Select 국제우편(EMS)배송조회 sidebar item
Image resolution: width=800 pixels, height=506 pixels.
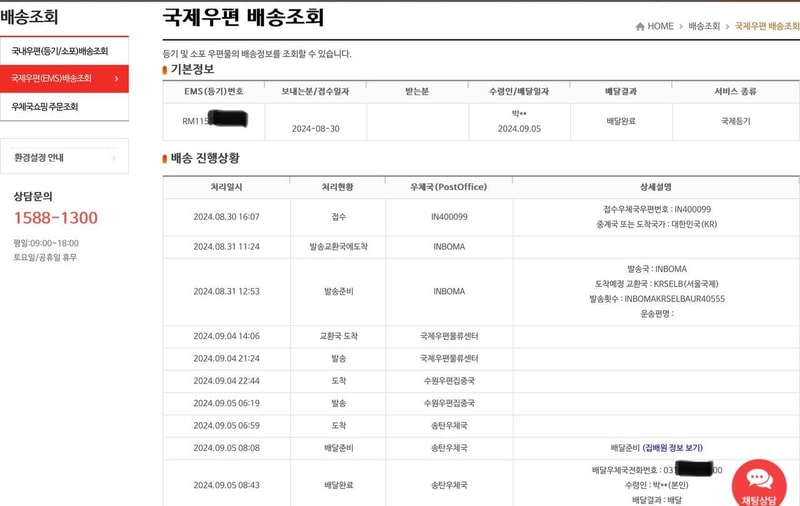click(52, 78)
